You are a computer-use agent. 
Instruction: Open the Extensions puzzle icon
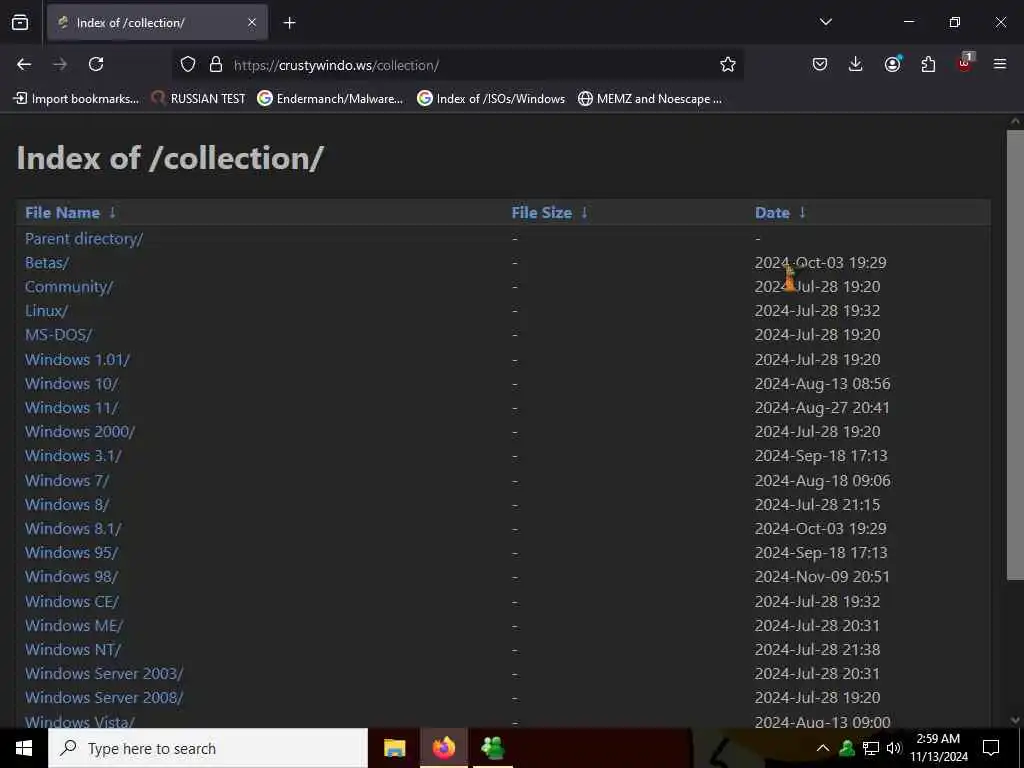[928, 64]
